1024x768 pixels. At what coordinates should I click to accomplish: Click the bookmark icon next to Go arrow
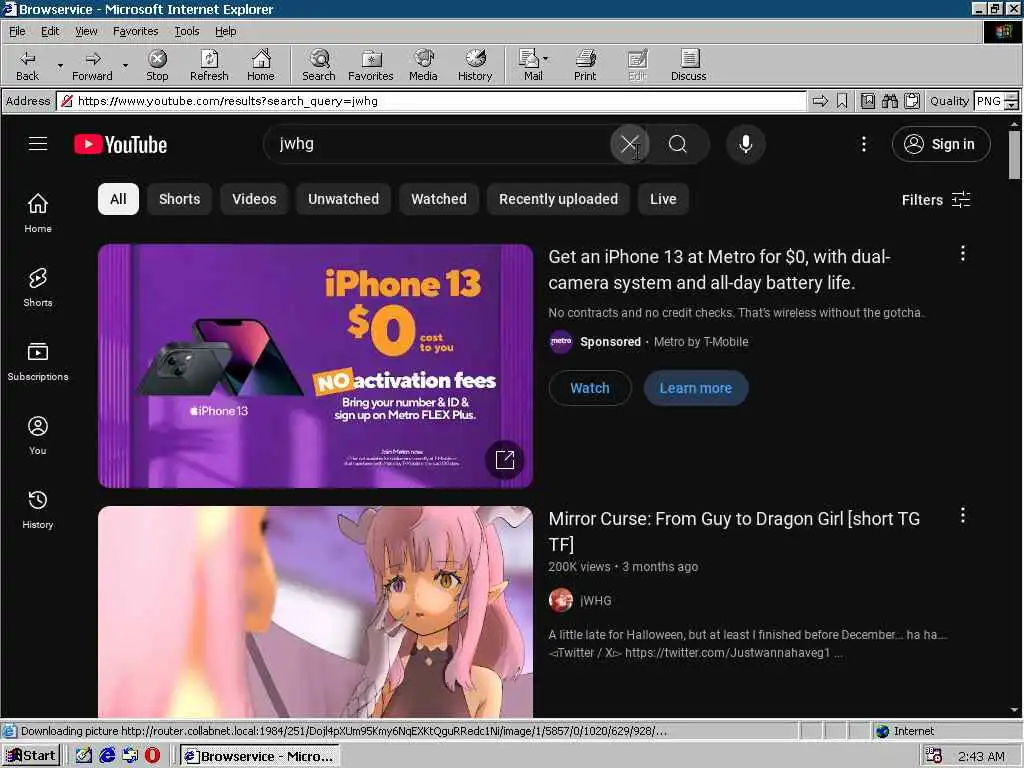pos(842,101)
